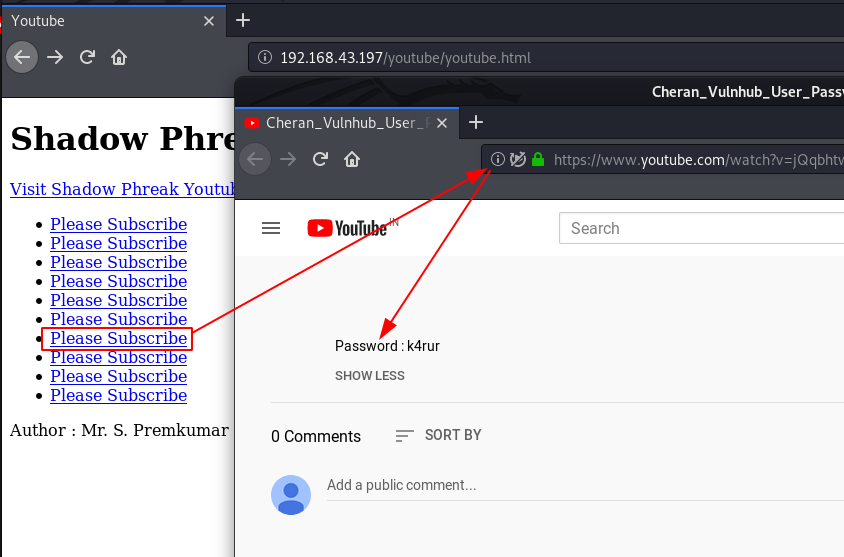The width and height of the screenshot is (844, 557).
Task: Click the ninth Please Subscribe link
Action: point(118,376)
